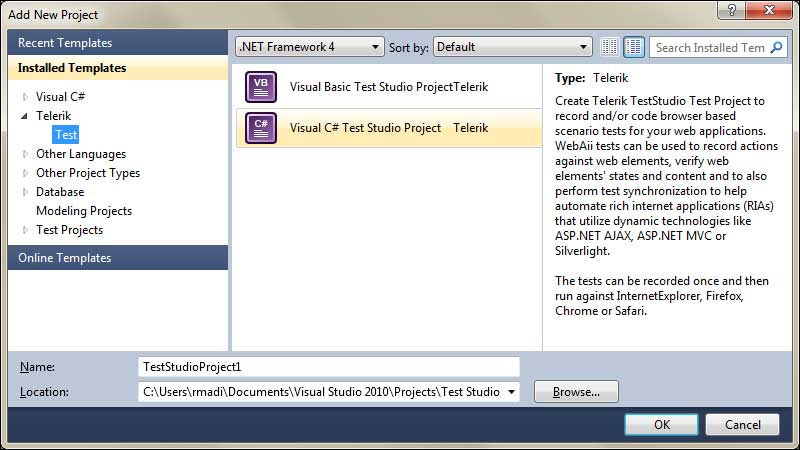
Task: Expand the Visual C# tree node
Action: 25,97
